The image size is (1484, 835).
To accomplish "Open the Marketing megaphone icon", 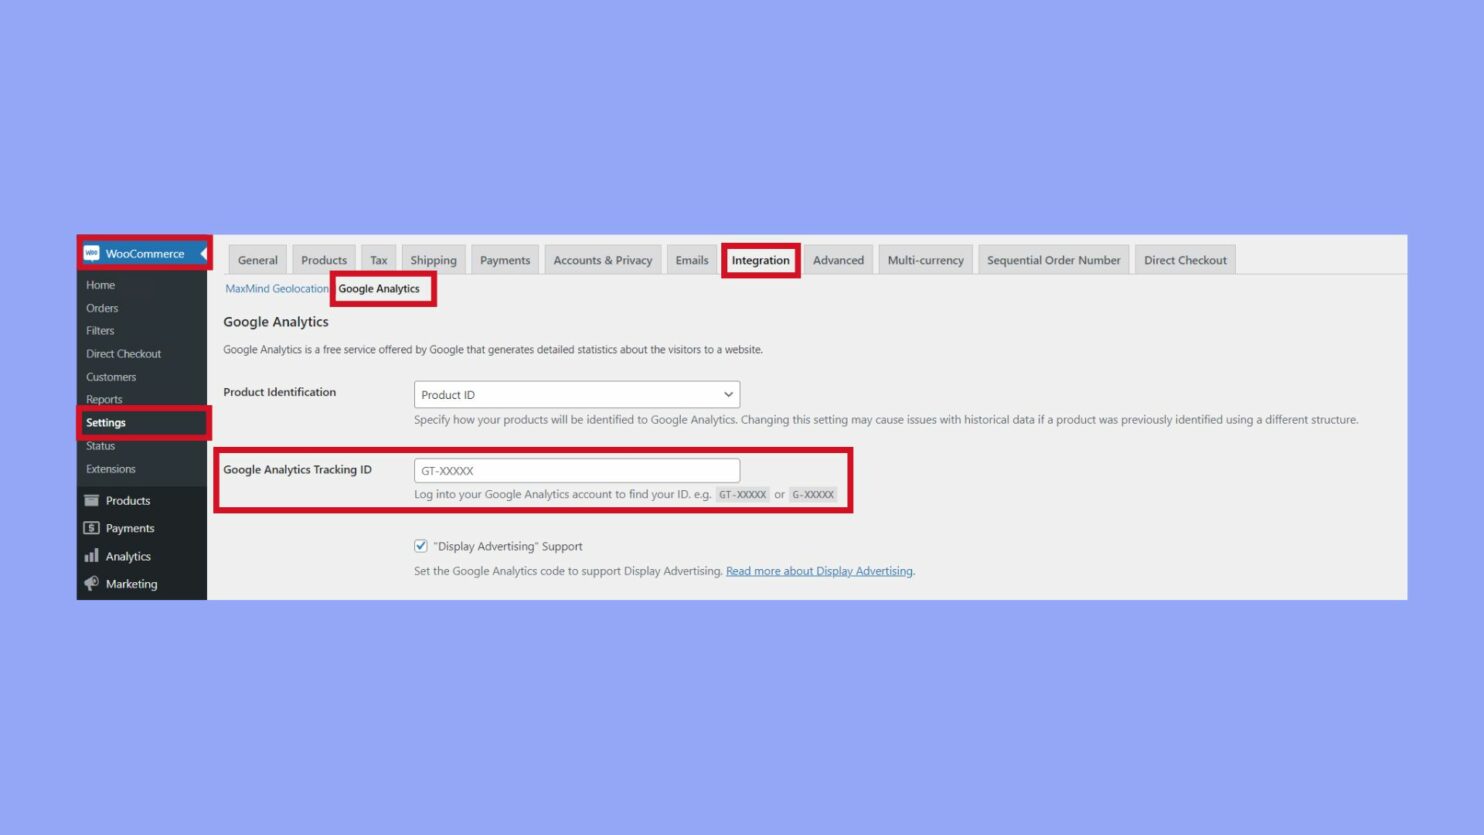I will pyautogui.click(x=90, y=584).
